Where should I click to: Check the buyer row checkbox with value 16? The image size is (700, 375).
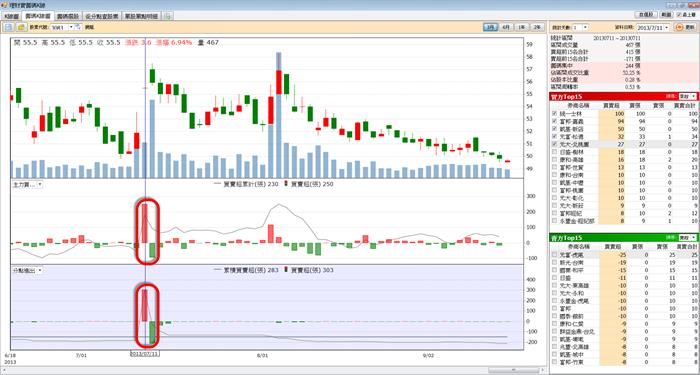point(554,159)
